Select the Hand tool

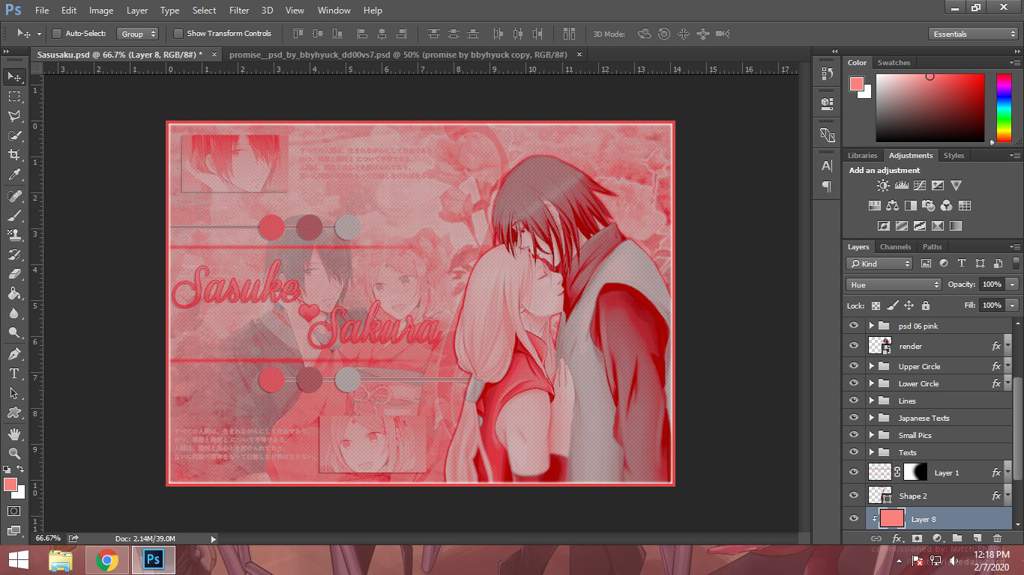[14, 434]
